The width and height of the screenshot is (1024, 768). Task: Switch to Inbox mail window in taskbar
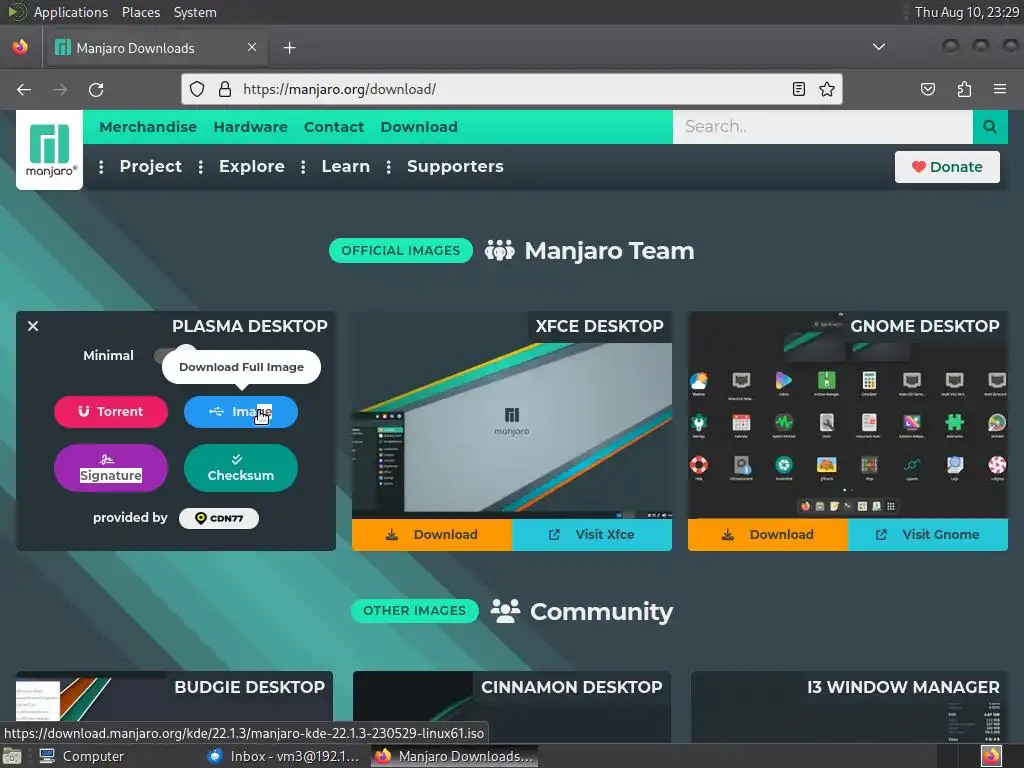tap(283, 756)
